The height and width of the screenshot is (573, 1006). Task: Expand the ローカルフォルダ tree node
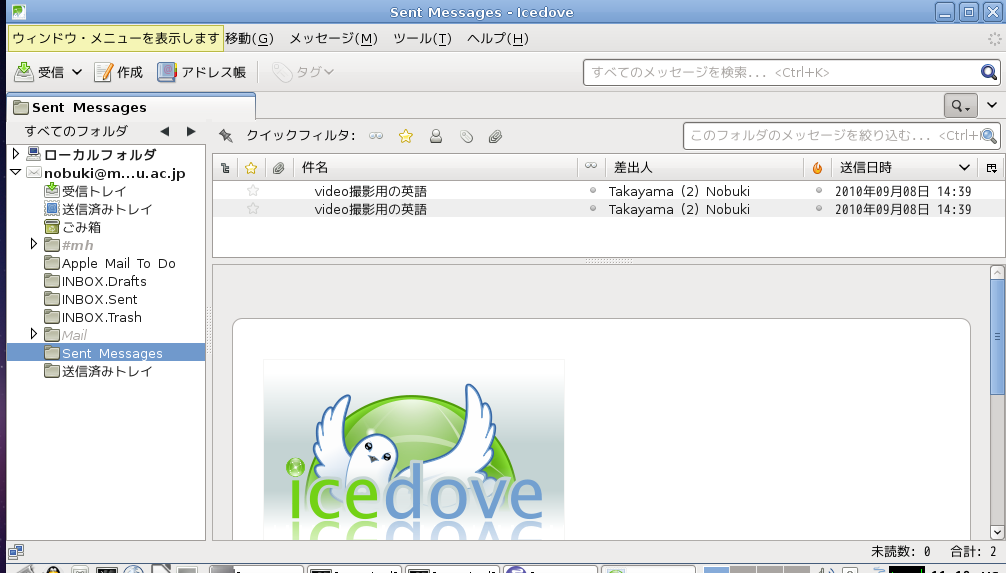(x=16, y=153)
